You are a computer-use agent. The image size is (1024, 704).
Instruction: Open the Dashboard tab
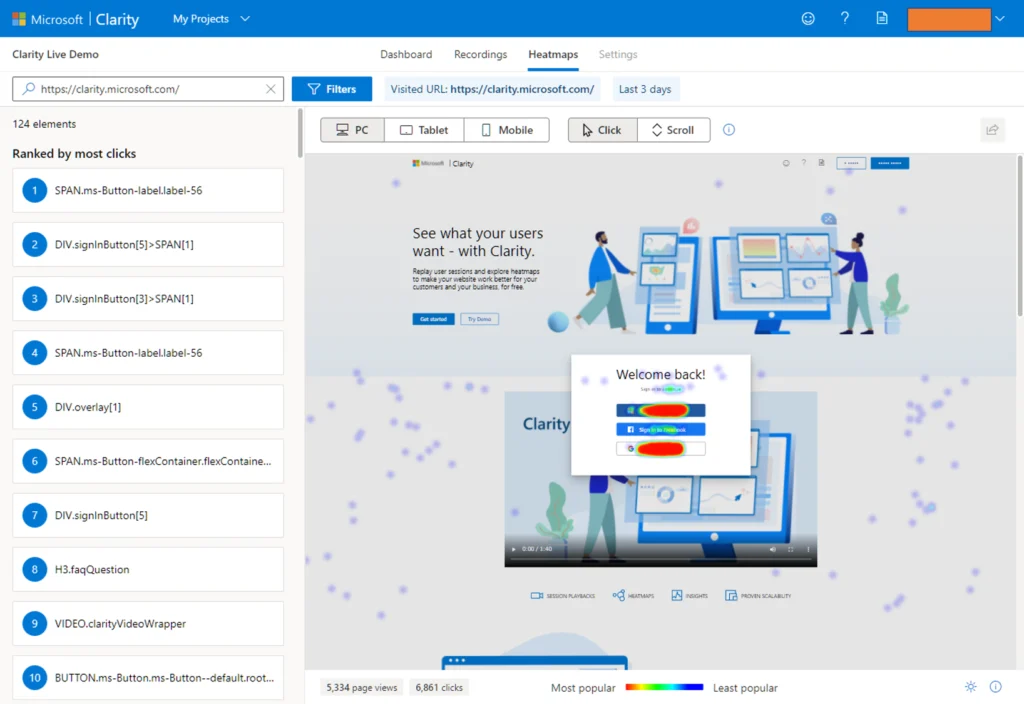(406, 54)
